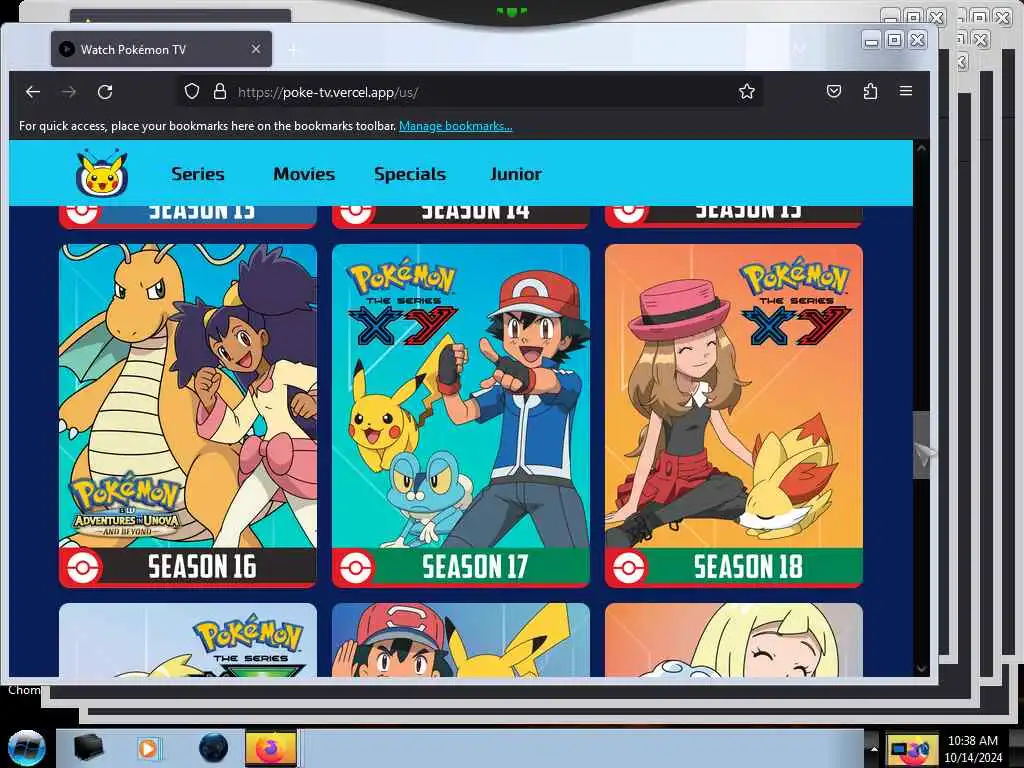Click the browser forward arrow
Viewport: 1024px width, 768px height.
tap(69, 92)
